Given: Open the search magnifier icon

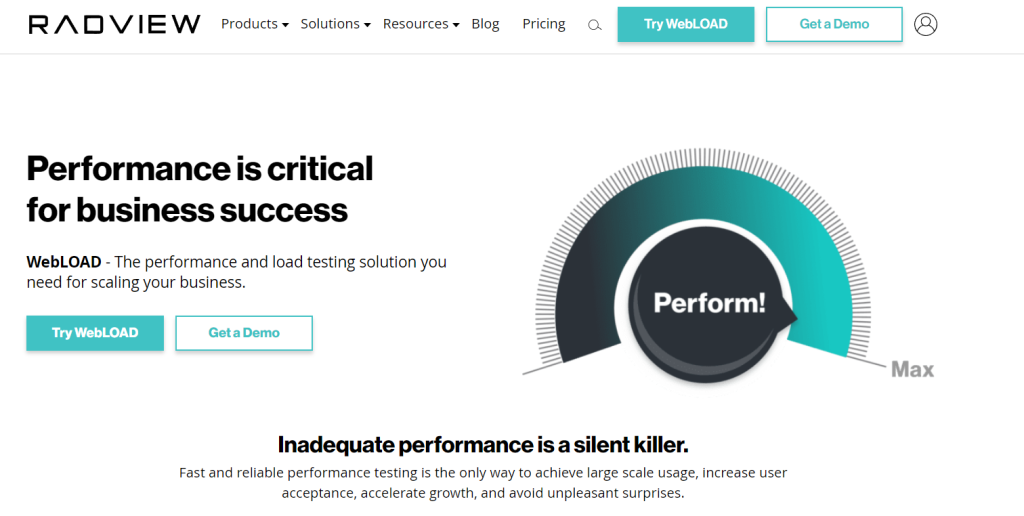Looking at the screenshot, I should (x=594, y=25).
